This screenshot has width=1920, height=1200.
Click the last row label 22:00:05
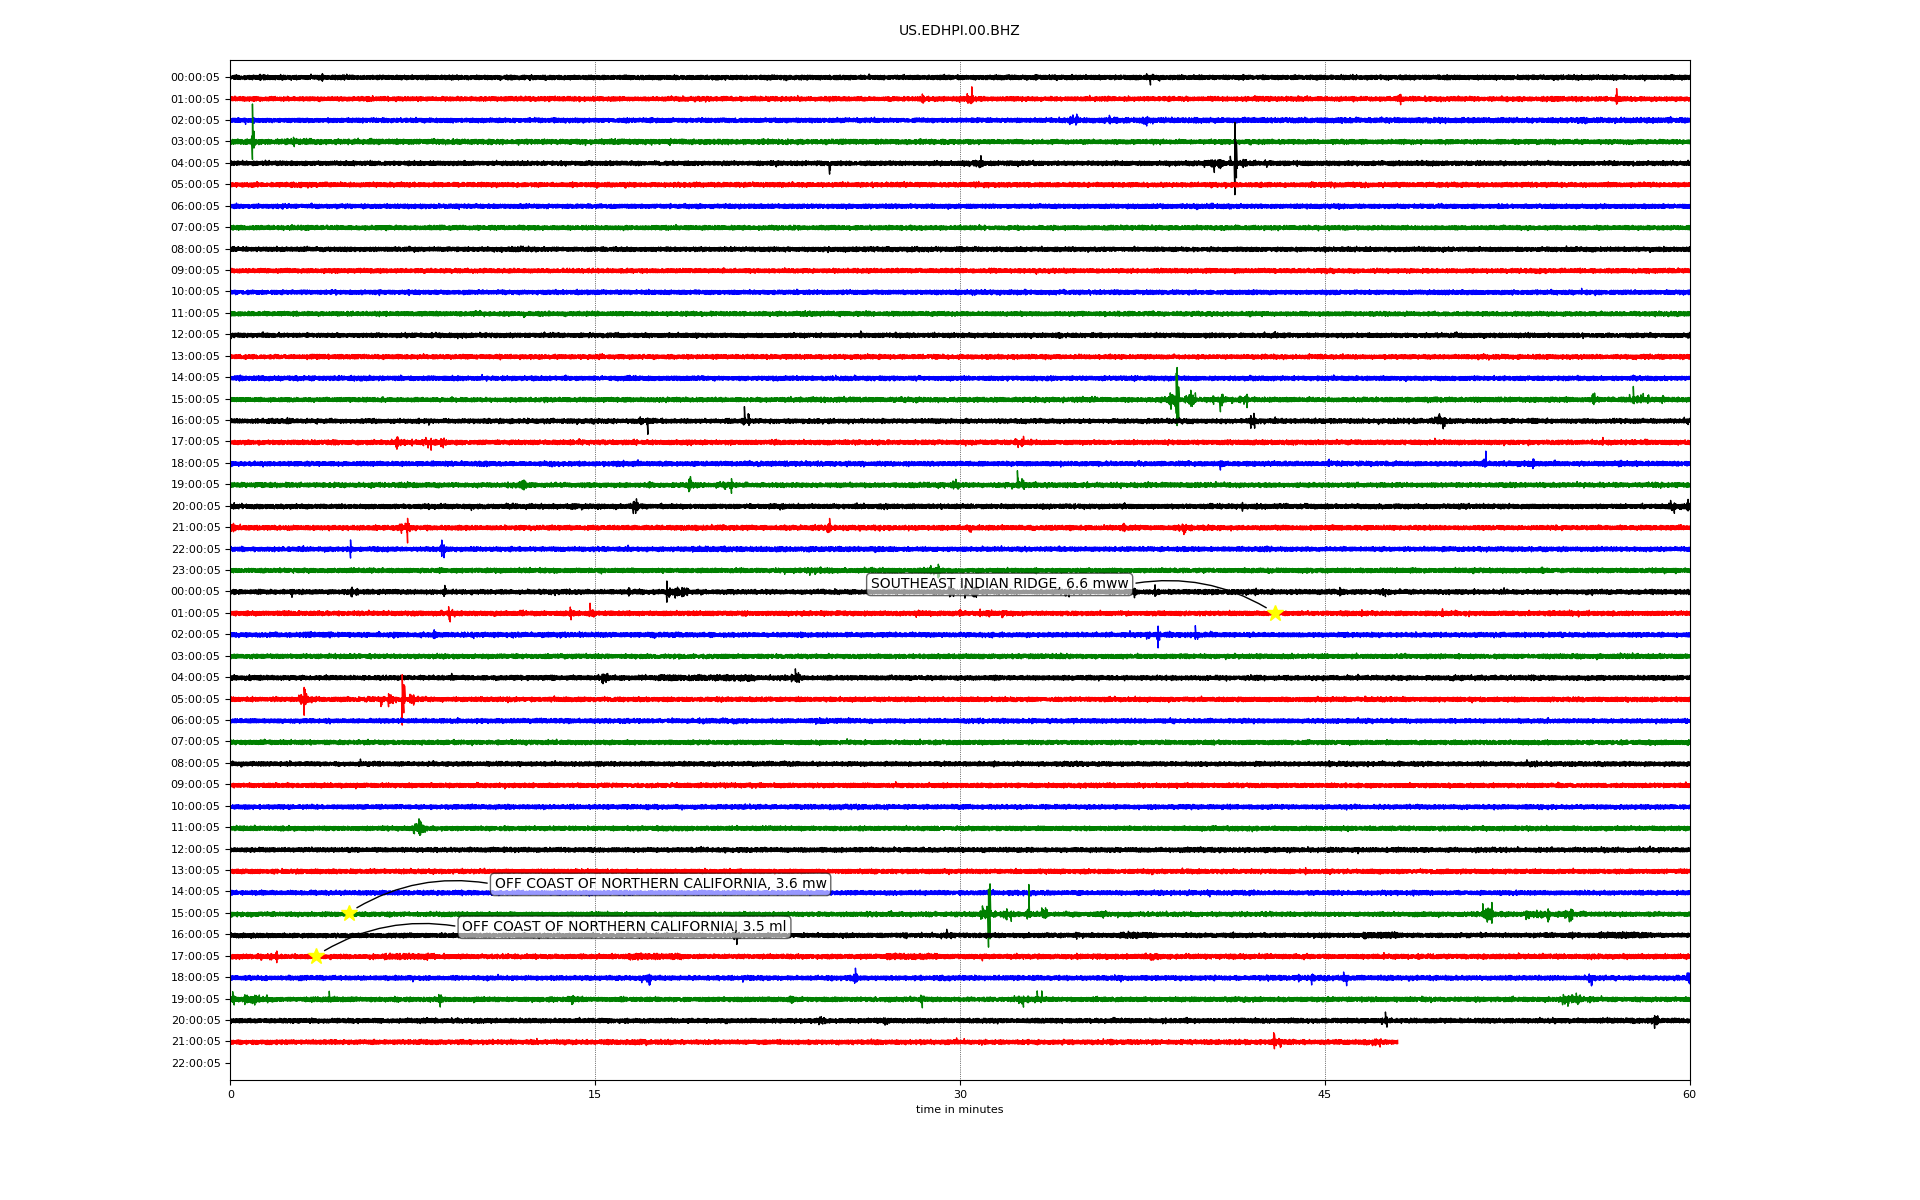tap(195, 1064)
